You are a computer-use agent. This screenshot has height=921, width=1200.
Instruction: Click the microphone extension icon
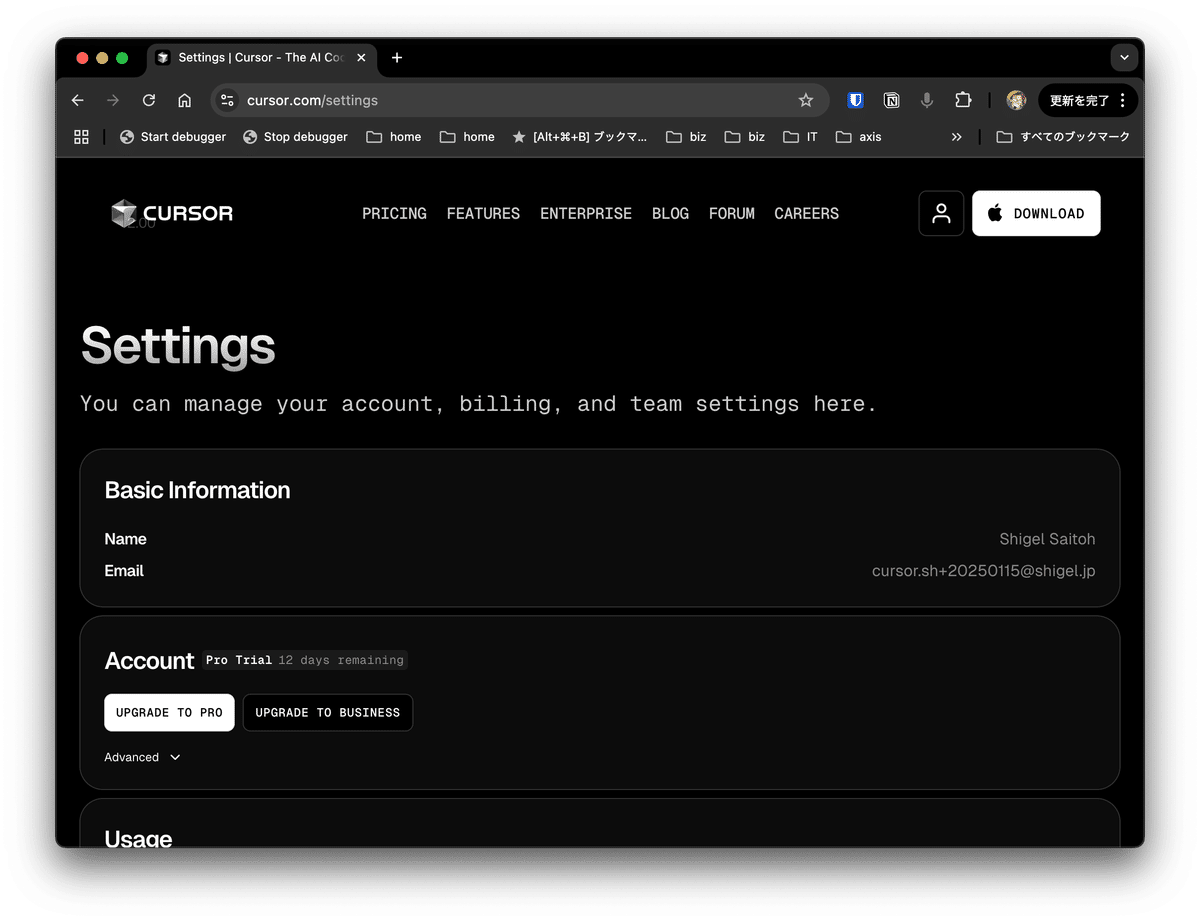(x=927, y=100)
